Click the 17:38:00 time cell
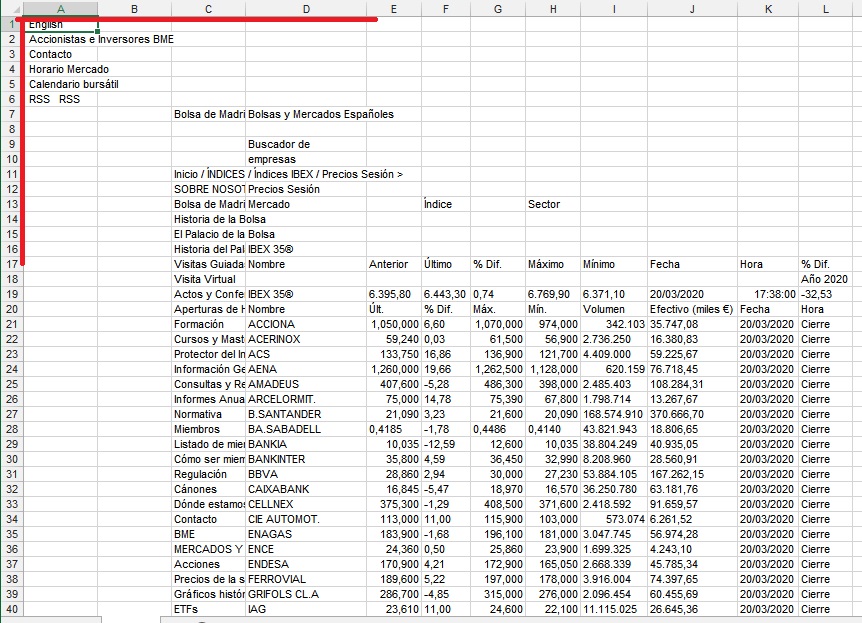The height and width of the screenshot is (623, 862). pyautogui.click(x=767, y=294)
